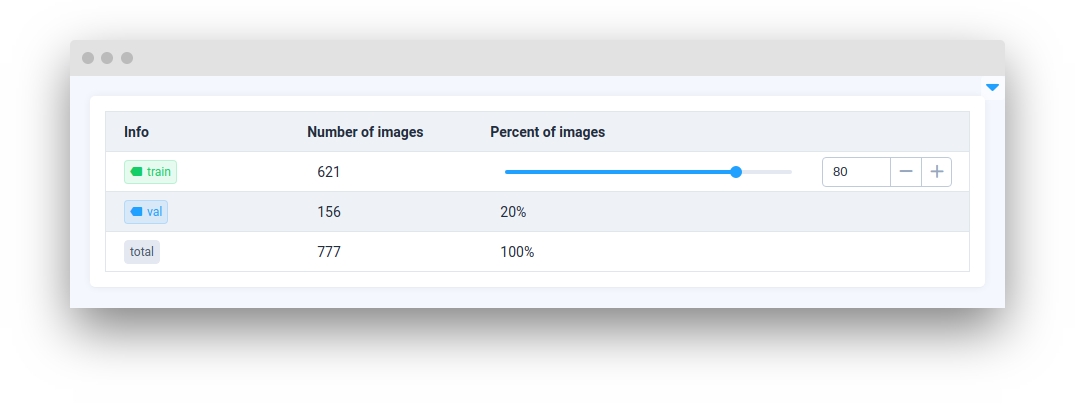Click the total tag badge
Screen dimensions: 1075x408
(142, 252)
